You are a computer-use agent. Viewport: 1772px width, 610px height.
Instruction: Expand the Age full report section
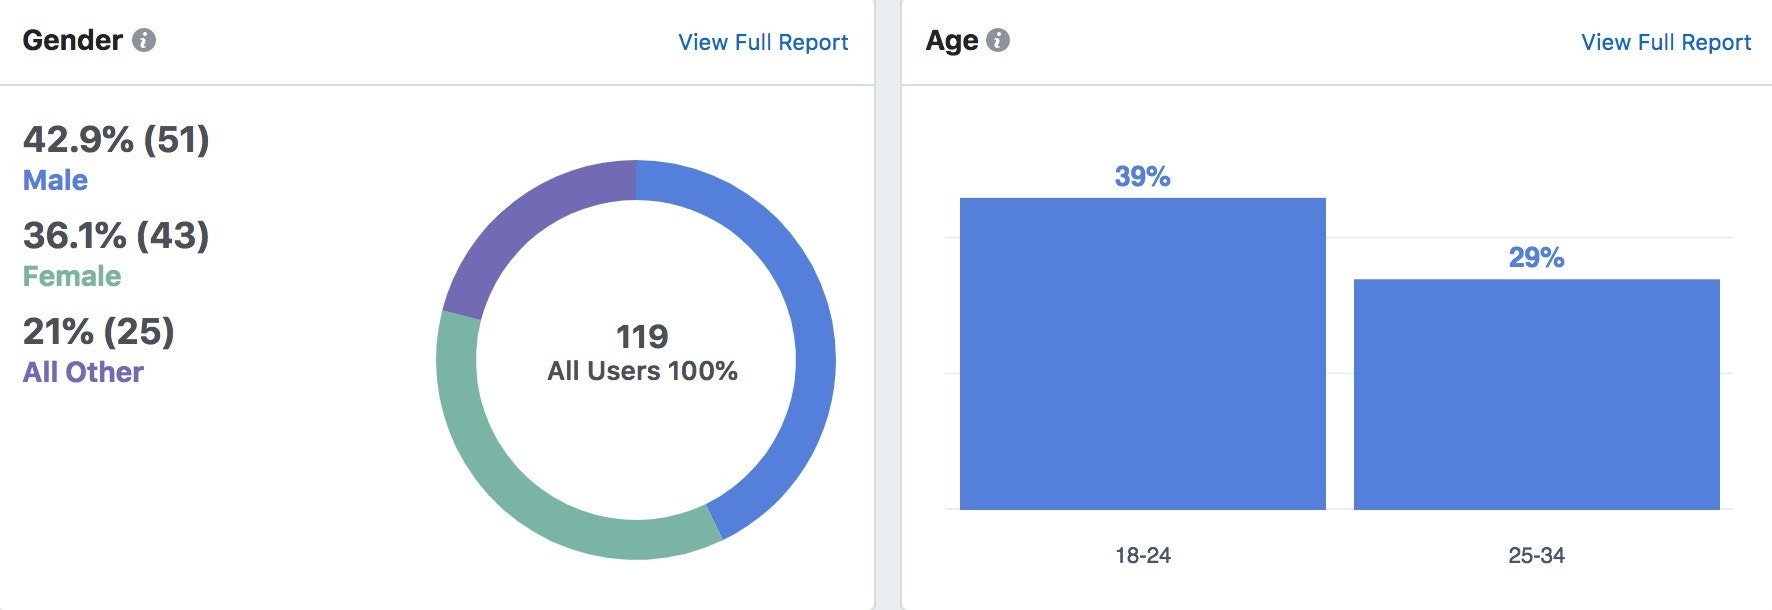[x=1666, y=42]
